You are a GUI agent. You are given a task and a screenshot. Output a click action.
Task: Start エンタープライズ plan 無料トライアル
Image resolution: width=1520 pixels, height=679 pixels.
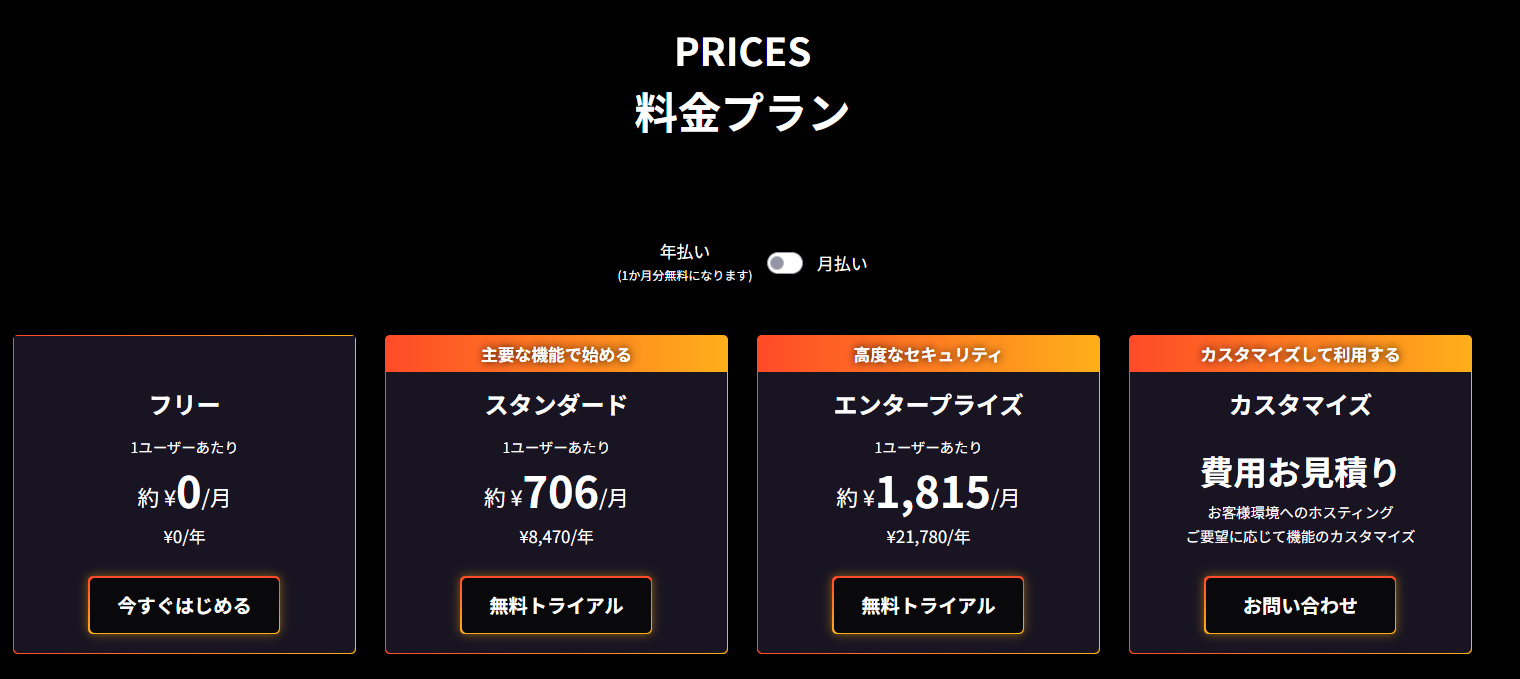pyautogui.click(x=928, y=605)
